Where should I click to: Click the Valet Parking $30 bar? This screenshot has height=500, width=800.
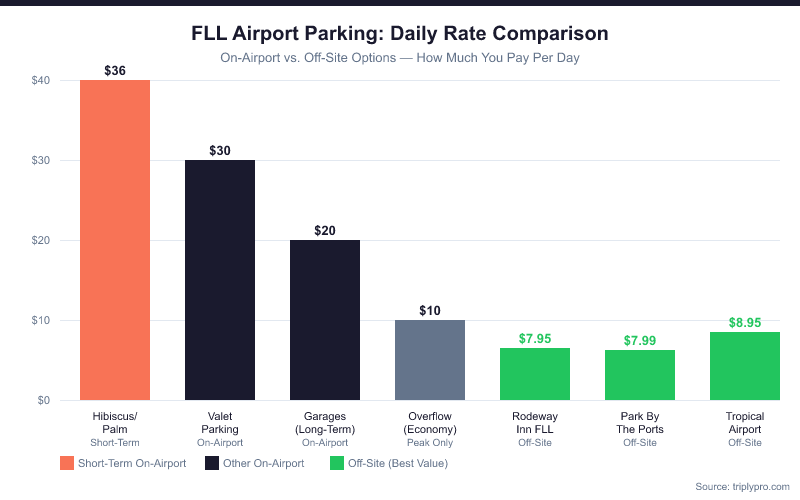220,280
